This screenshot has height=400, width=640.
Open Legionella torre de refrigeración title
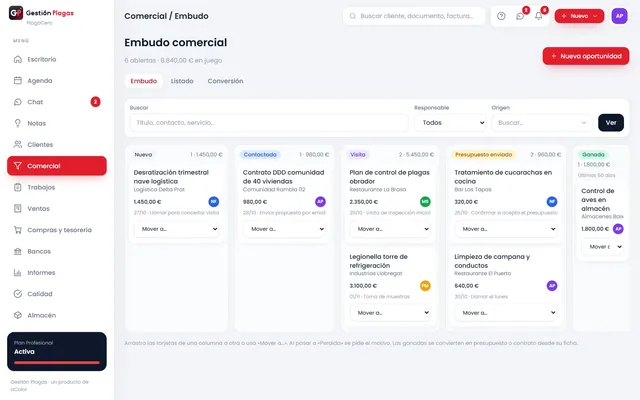click(378, 261)
